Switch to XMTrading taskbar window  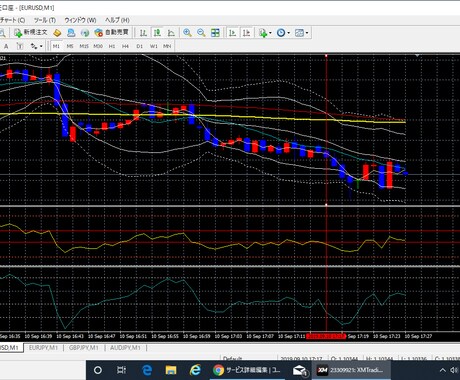tap(351, 370)
